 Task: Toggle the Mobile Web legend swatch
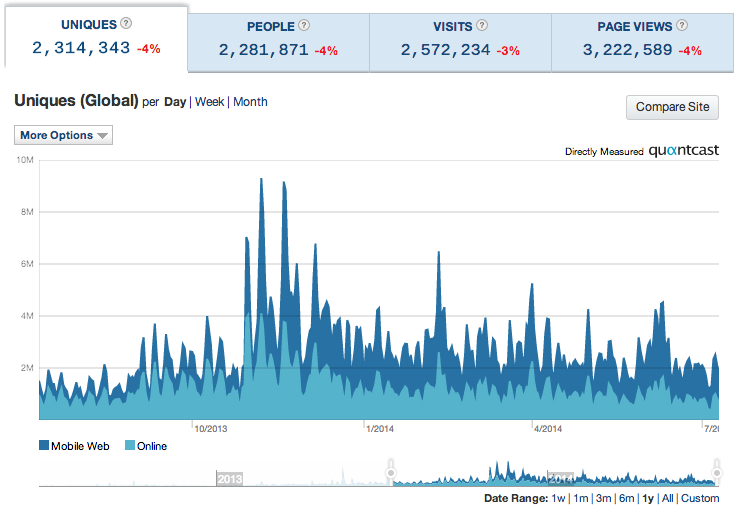(x=45, y=446)
